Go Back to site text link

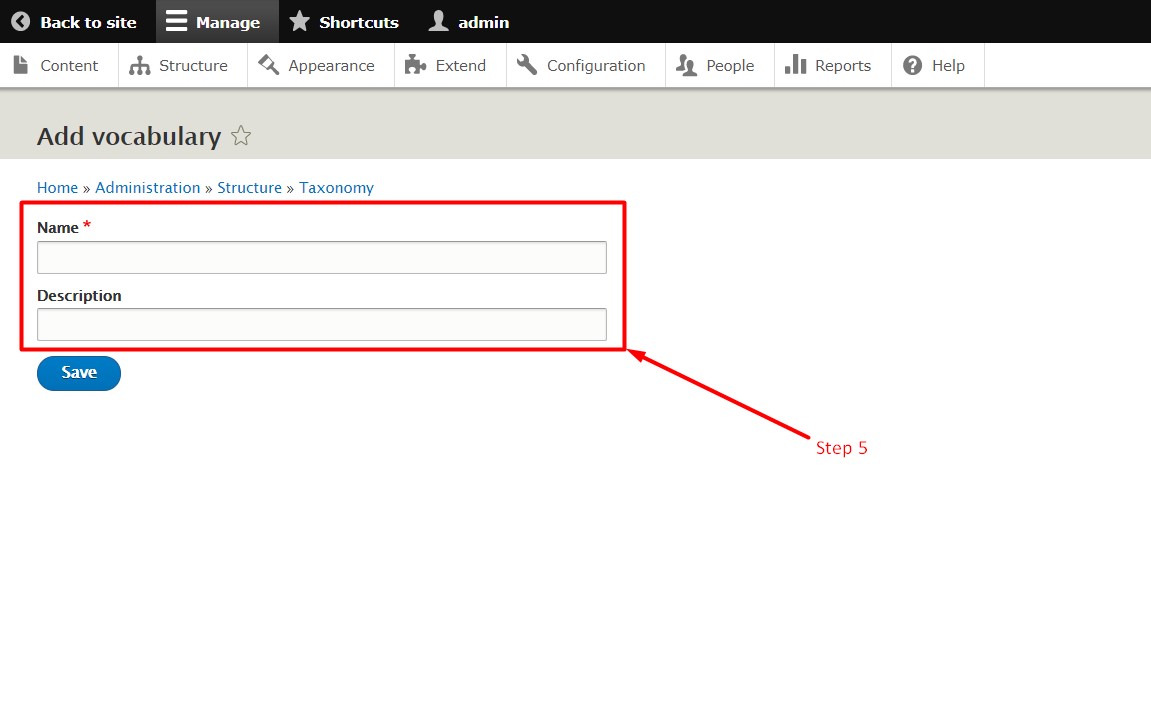click(88, 22)
